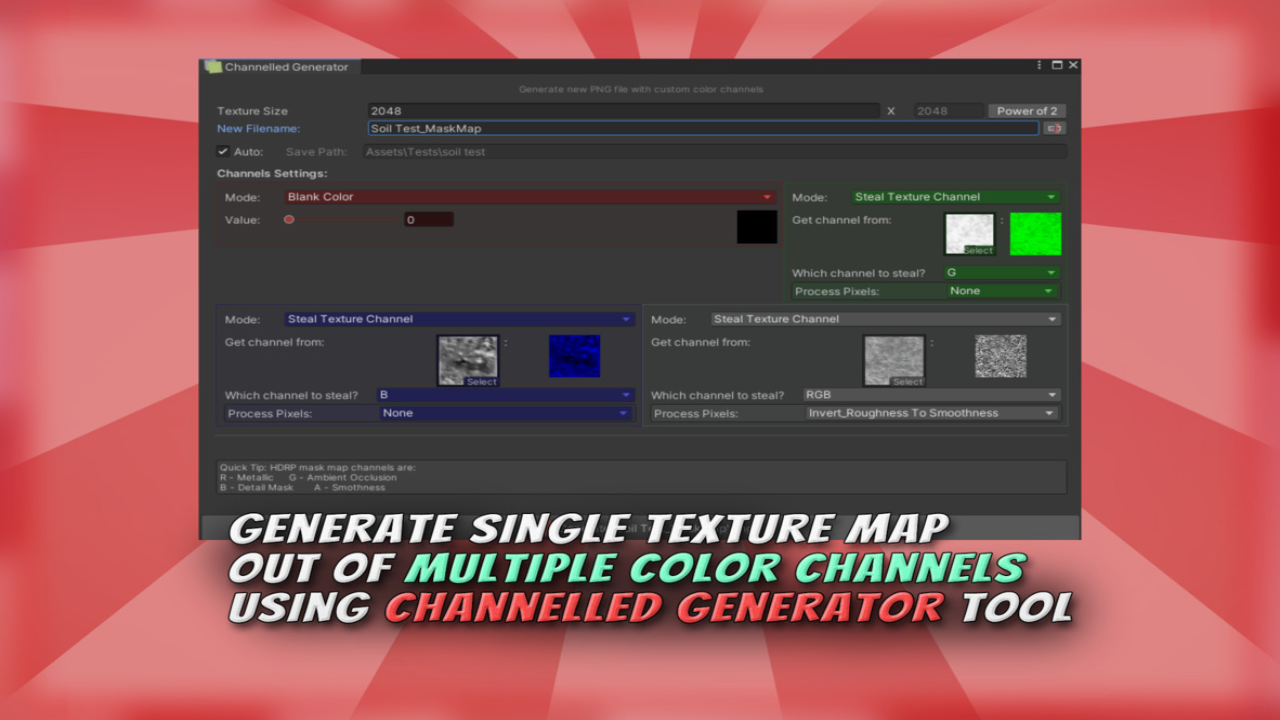This screenshot has height=720, width=1280.
Task: Open the window's three-dot options menu
Action: point(1039,65)
